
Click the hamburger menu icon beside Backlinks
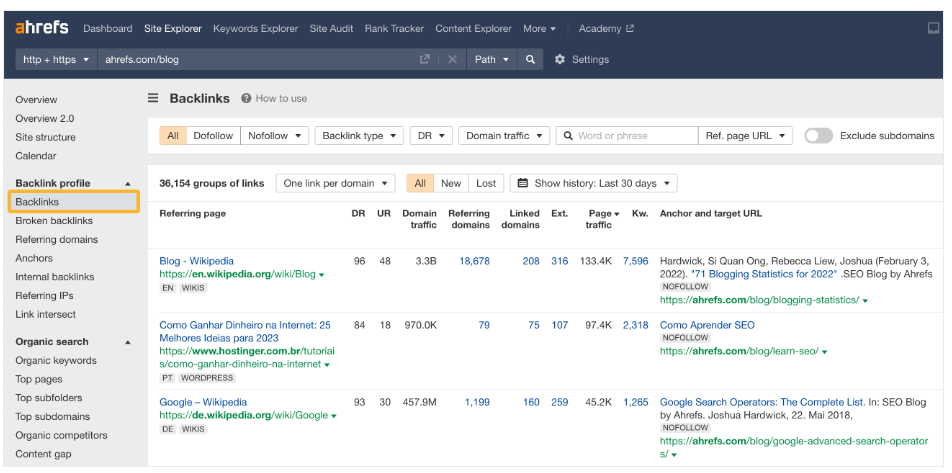(154, 98)
